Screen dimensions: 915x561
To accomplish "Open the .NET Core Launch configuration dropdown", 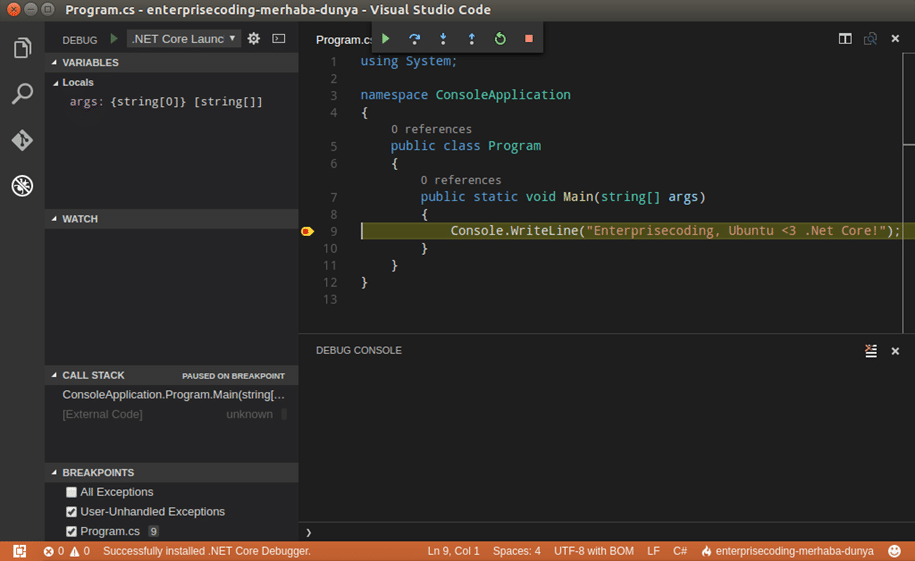I will [x=183, y=39].
